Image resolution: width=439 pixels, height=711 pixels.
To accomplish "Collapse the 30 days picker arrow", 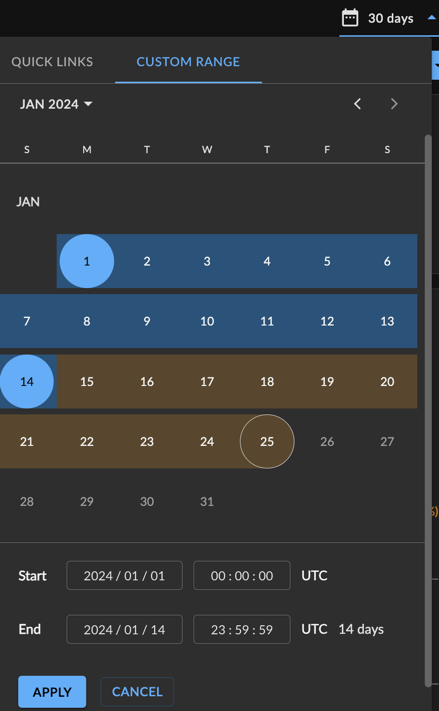I will click(431, 18).
